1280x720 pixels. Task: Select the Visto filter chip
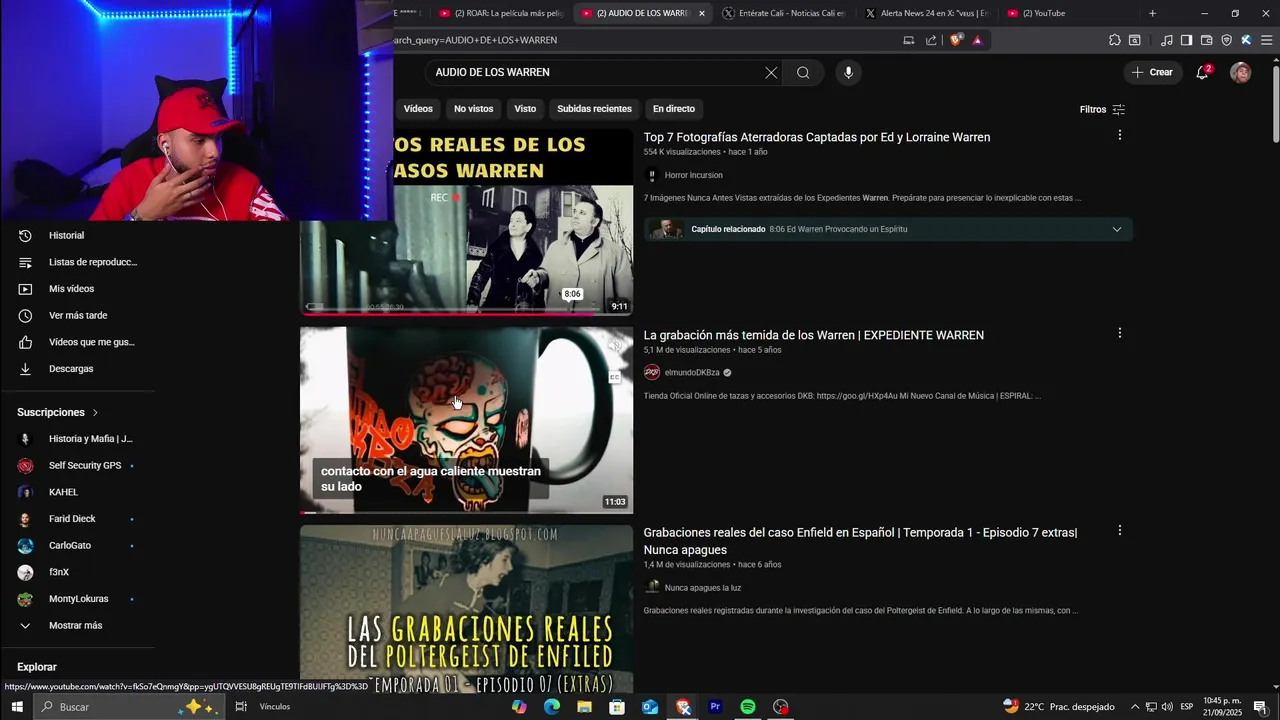coord(525,108)
